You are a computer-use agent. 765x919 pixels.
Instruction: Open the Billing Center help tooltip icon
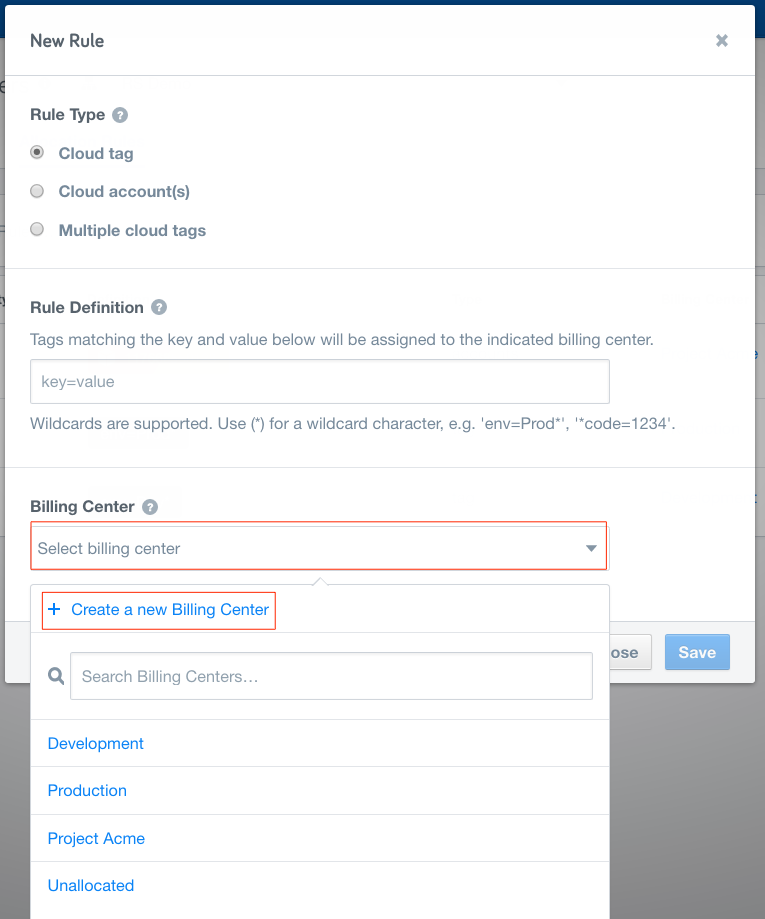point(150,507)
